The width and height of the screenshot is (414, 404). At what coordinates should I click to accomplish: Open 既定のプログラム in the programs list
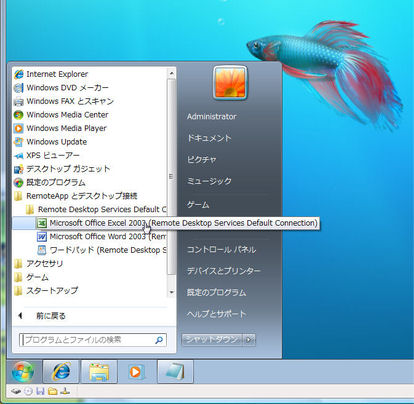(x=50, y=182)
